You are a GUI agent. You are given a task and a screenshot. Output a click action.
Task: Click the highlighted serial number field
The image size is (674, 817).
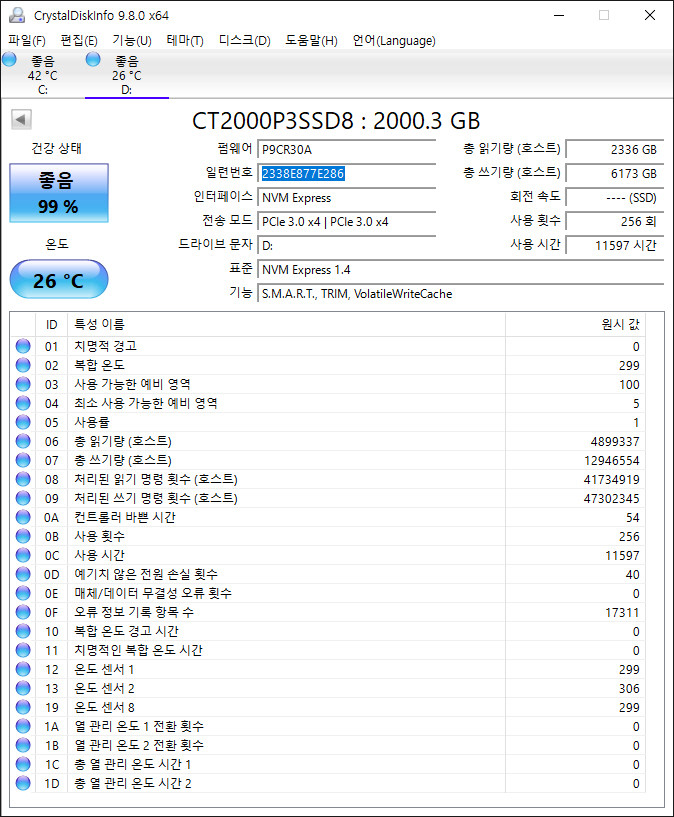pos(347,174)
